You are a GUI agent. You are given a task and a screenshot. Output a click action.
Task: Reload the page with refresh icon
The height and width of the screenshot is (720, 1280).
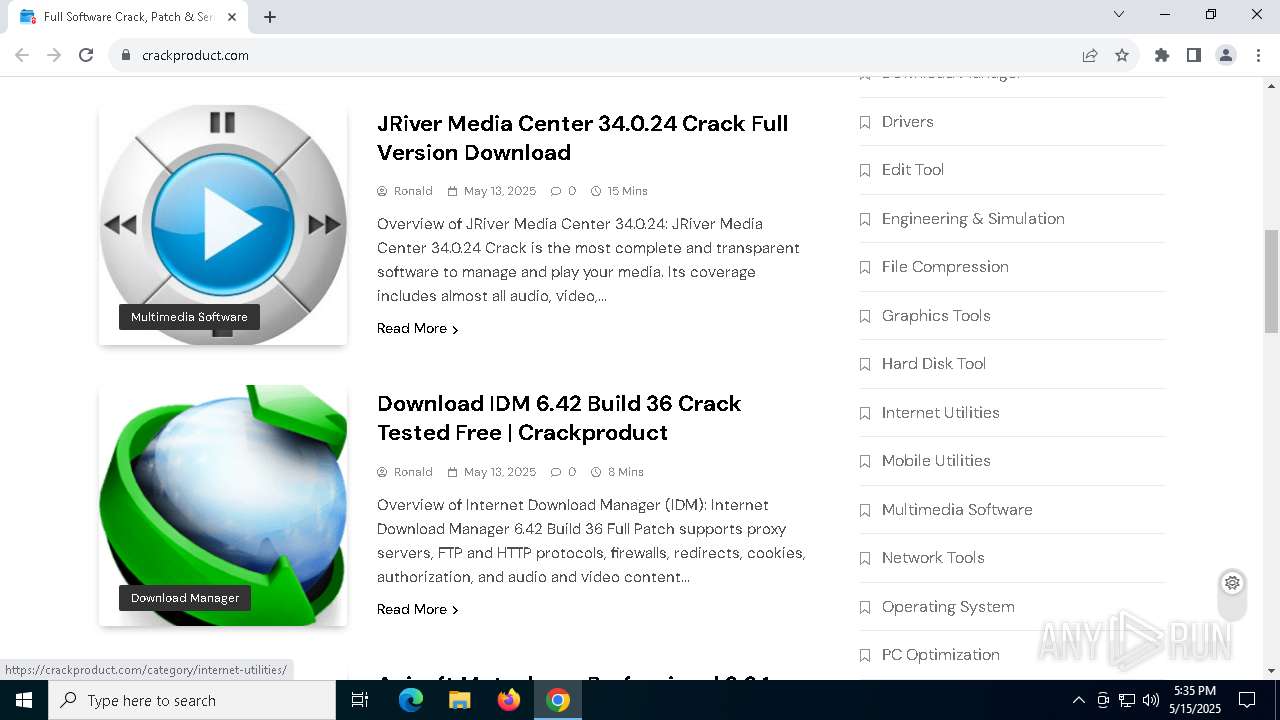coord(86,55)
